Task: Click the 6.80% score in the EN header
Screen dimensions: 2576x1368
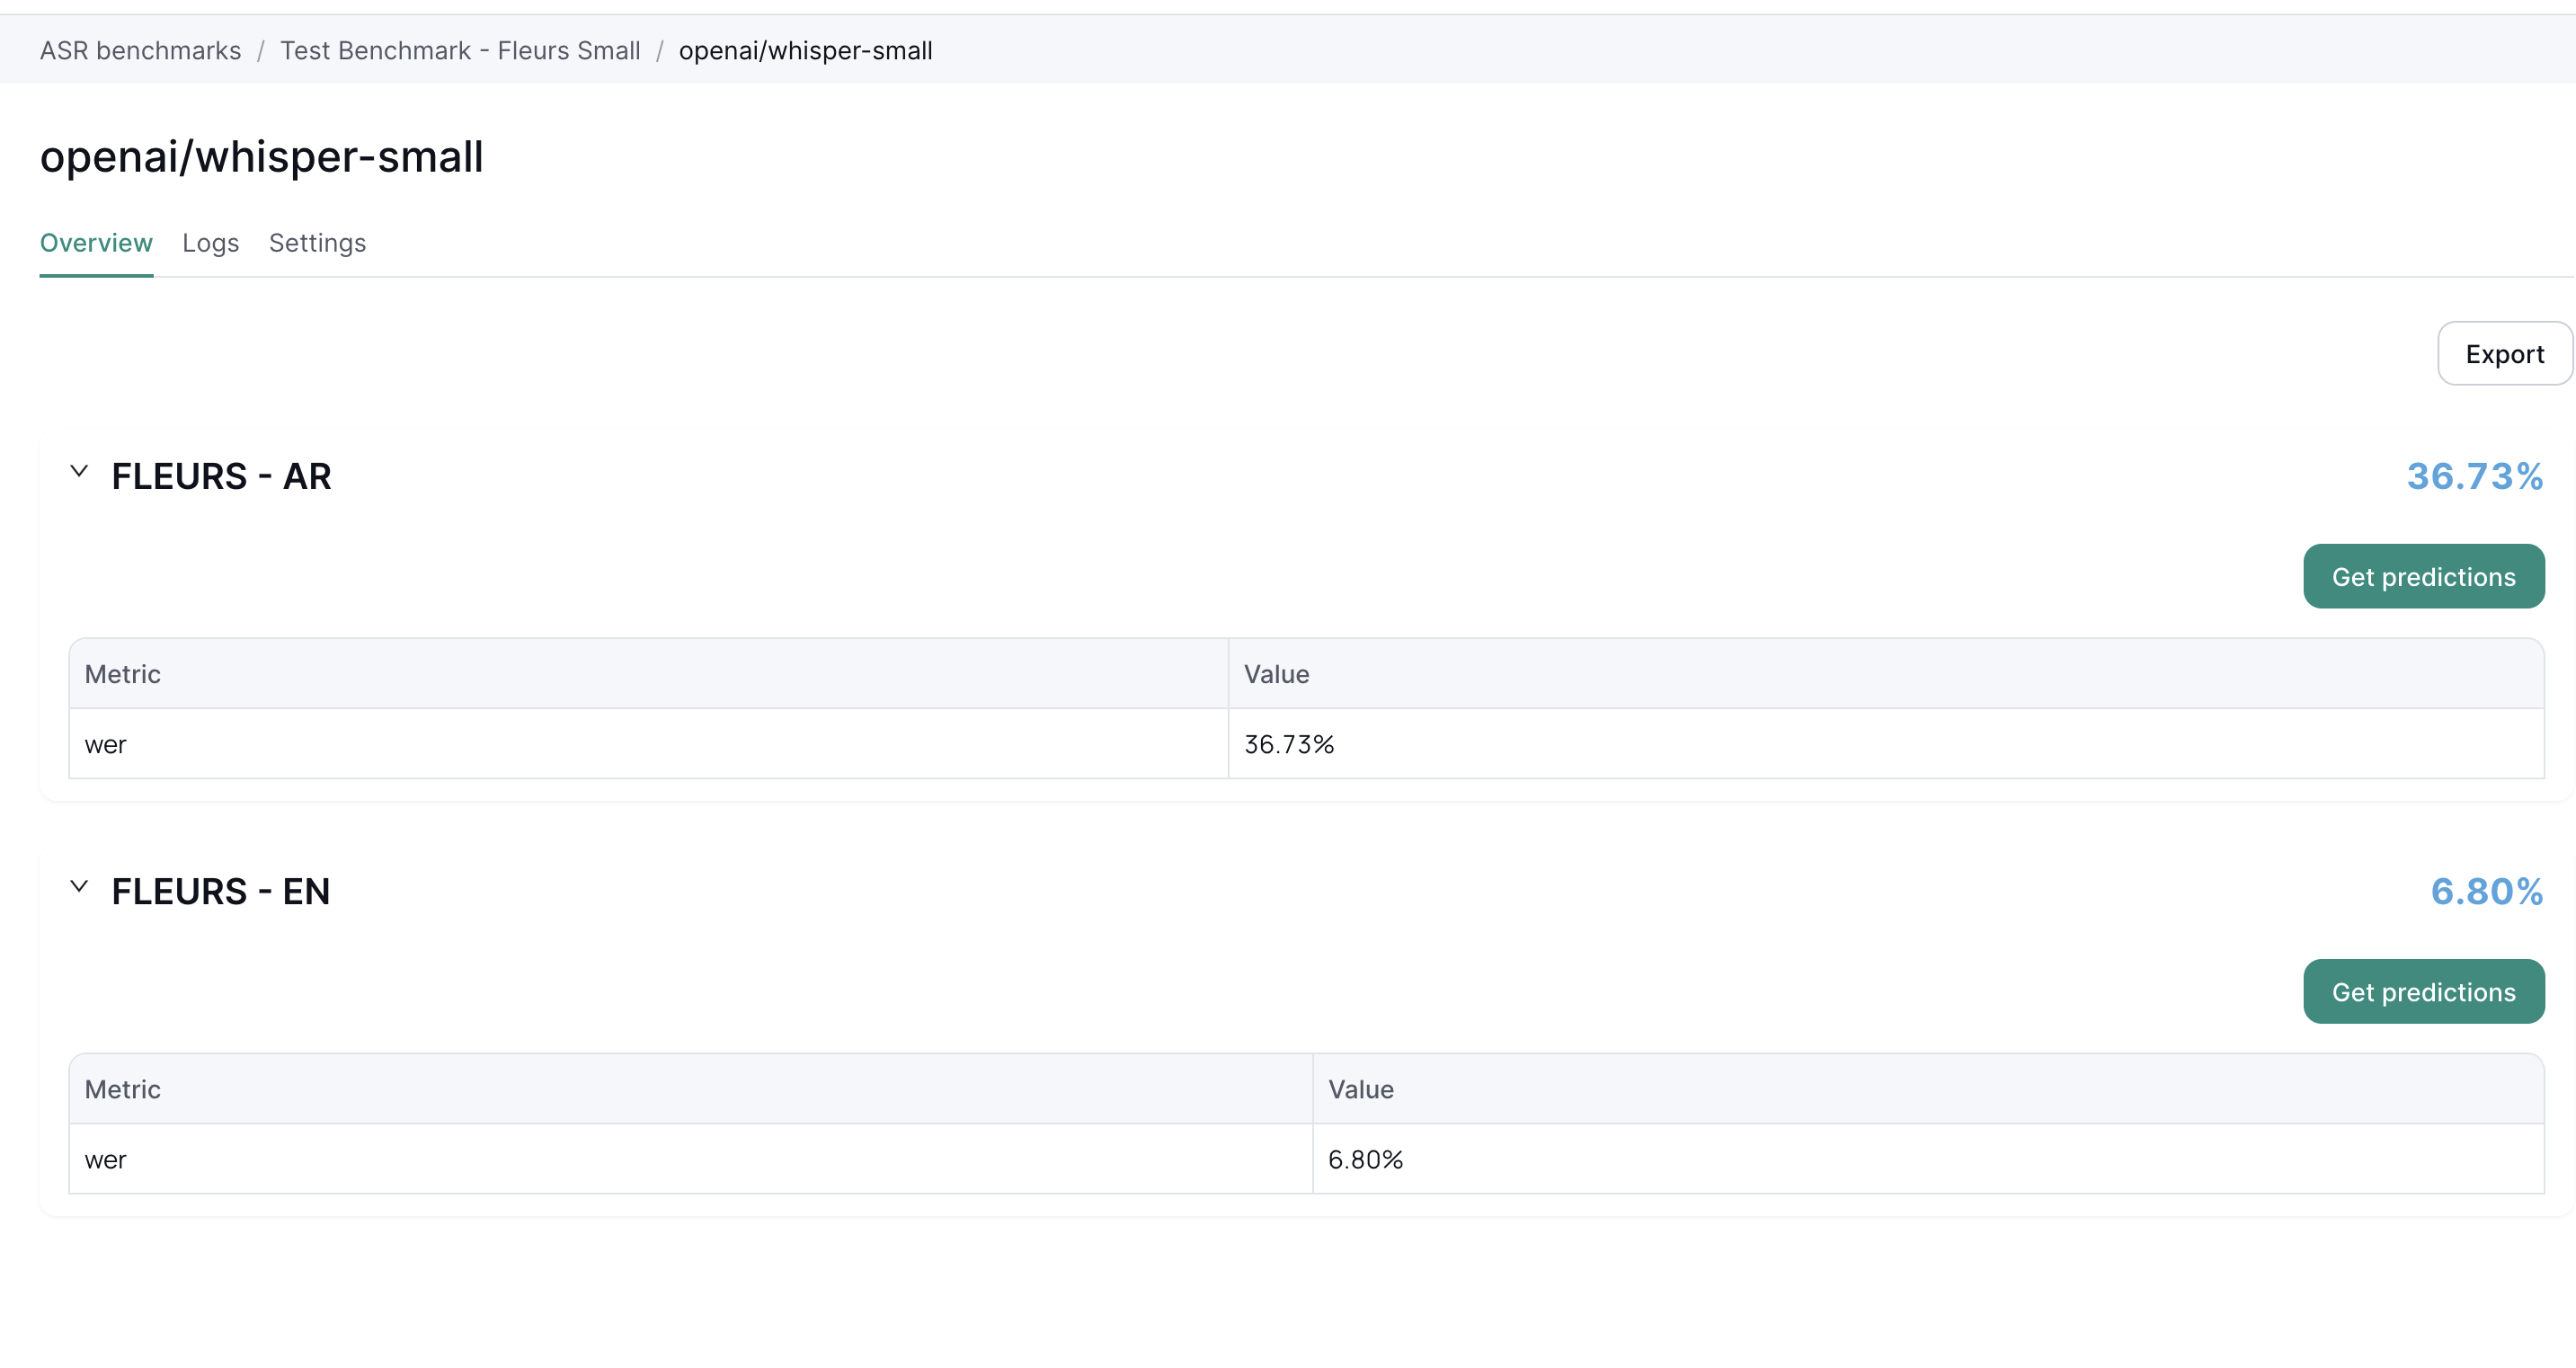Action: pyautogui.click(x=2486, y=891)
